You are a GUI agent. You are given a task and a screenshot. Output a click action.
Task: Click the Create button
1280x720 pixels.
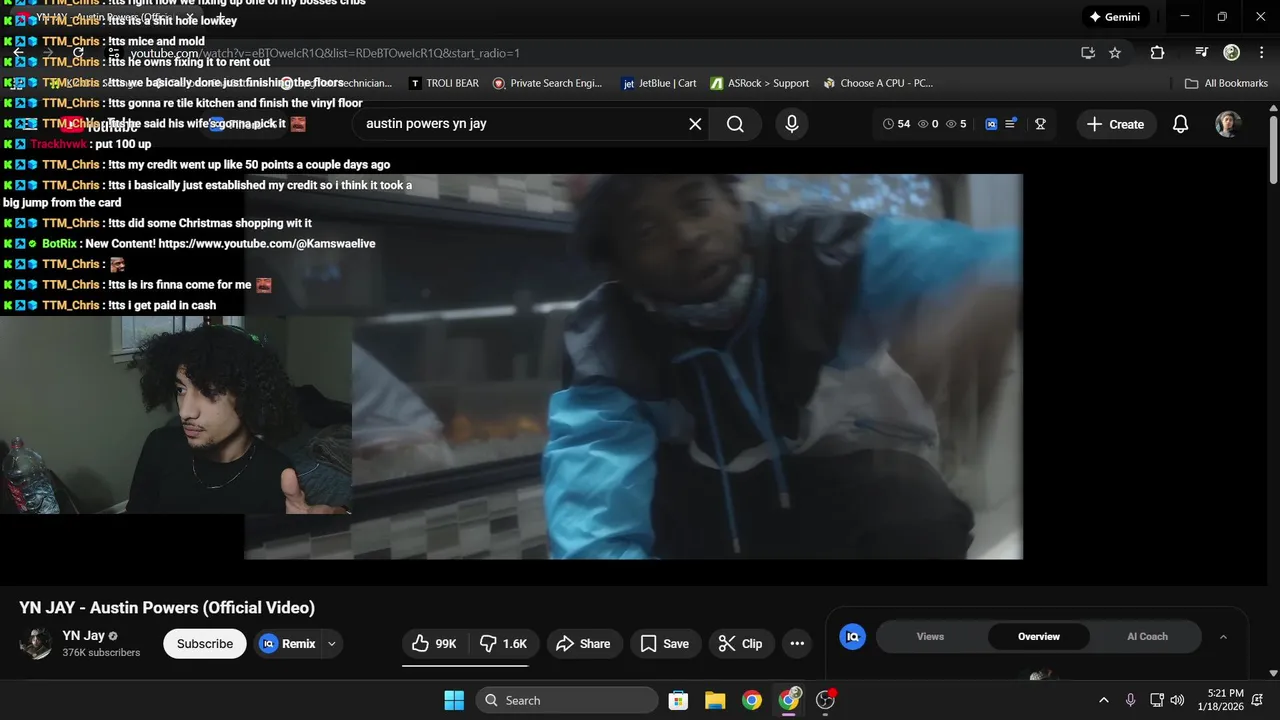coord(1116,124)
